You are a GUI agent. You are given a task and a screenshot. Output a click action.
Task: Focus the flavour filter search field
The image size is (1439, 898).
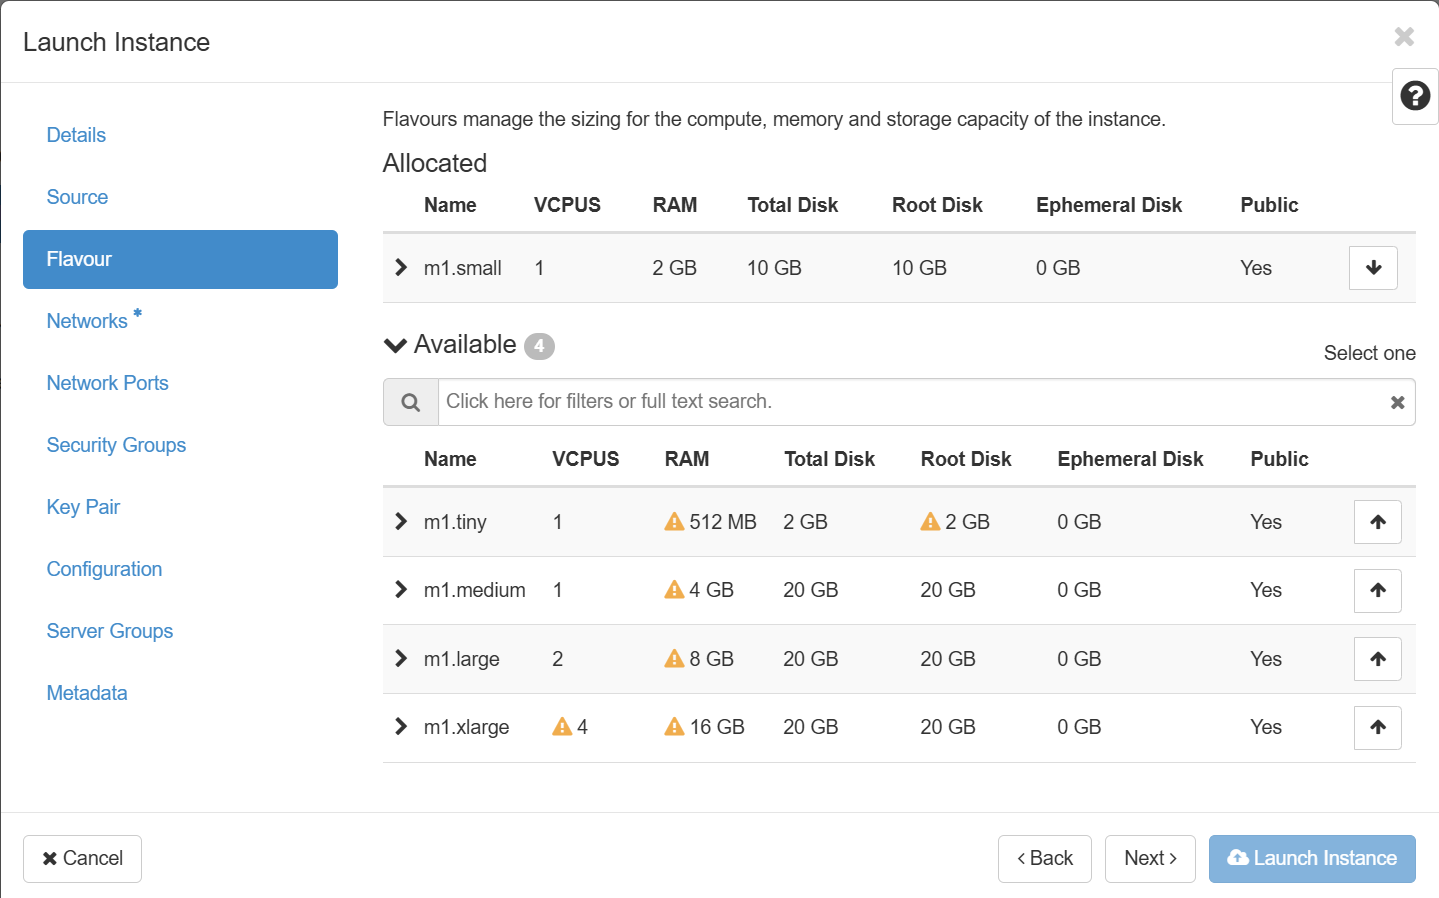point(910,402)
